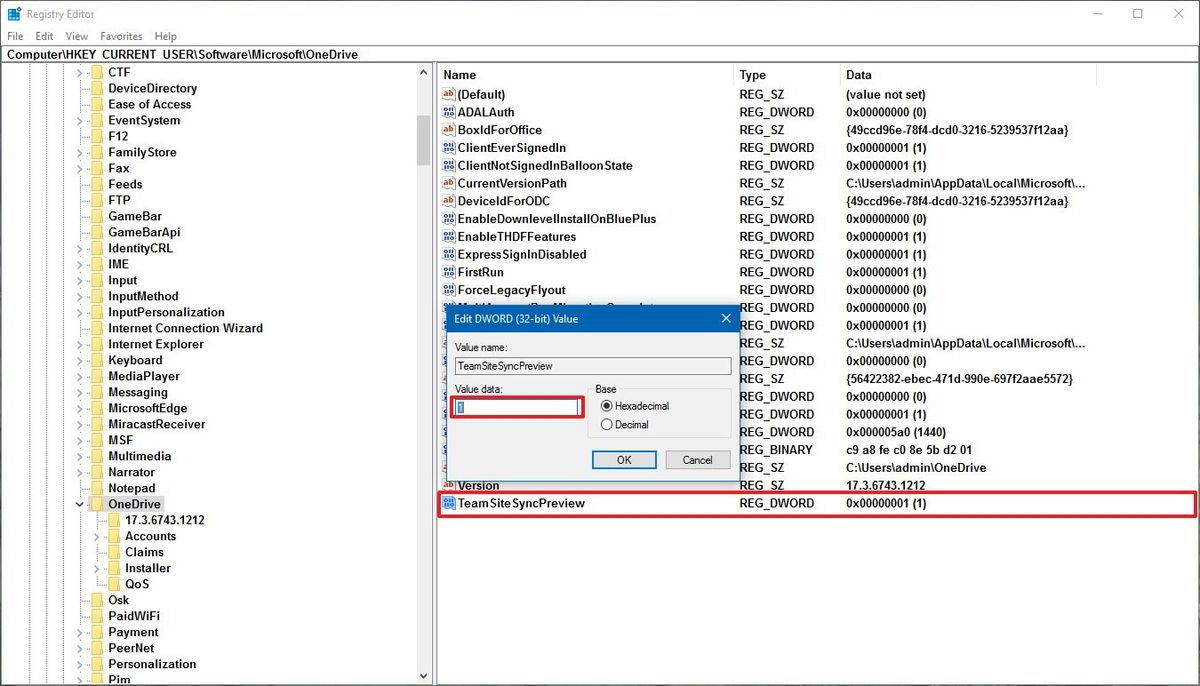Click the OK button in the dialog
The width and height of the screenshot is (1200, 686).
tap(624, 459)
